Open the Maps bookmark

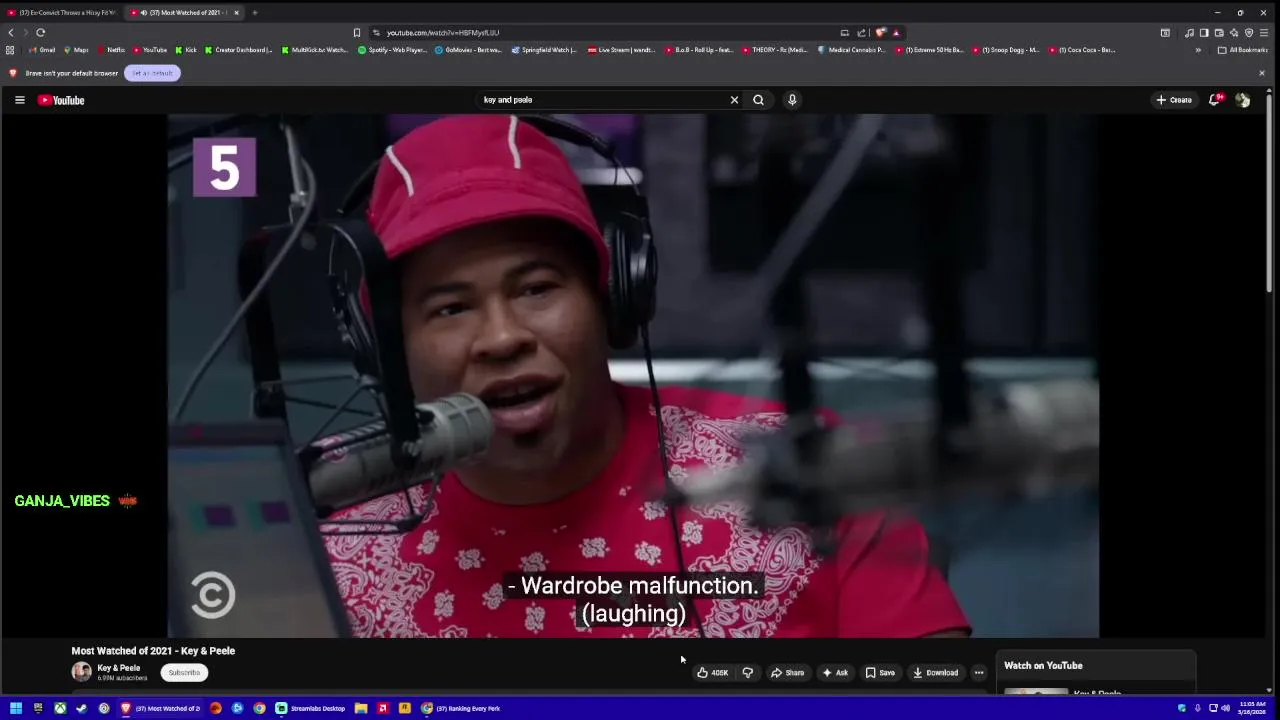(76, 50)
